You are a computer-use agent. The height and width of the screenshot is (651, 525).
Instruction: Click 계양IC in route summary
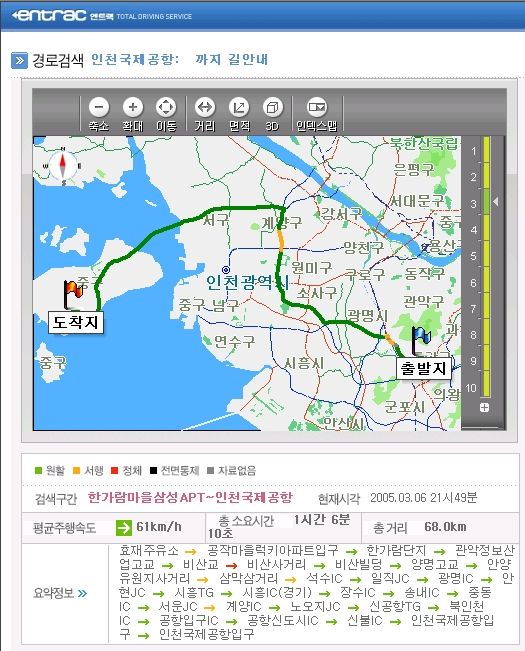tap(244, 607)
